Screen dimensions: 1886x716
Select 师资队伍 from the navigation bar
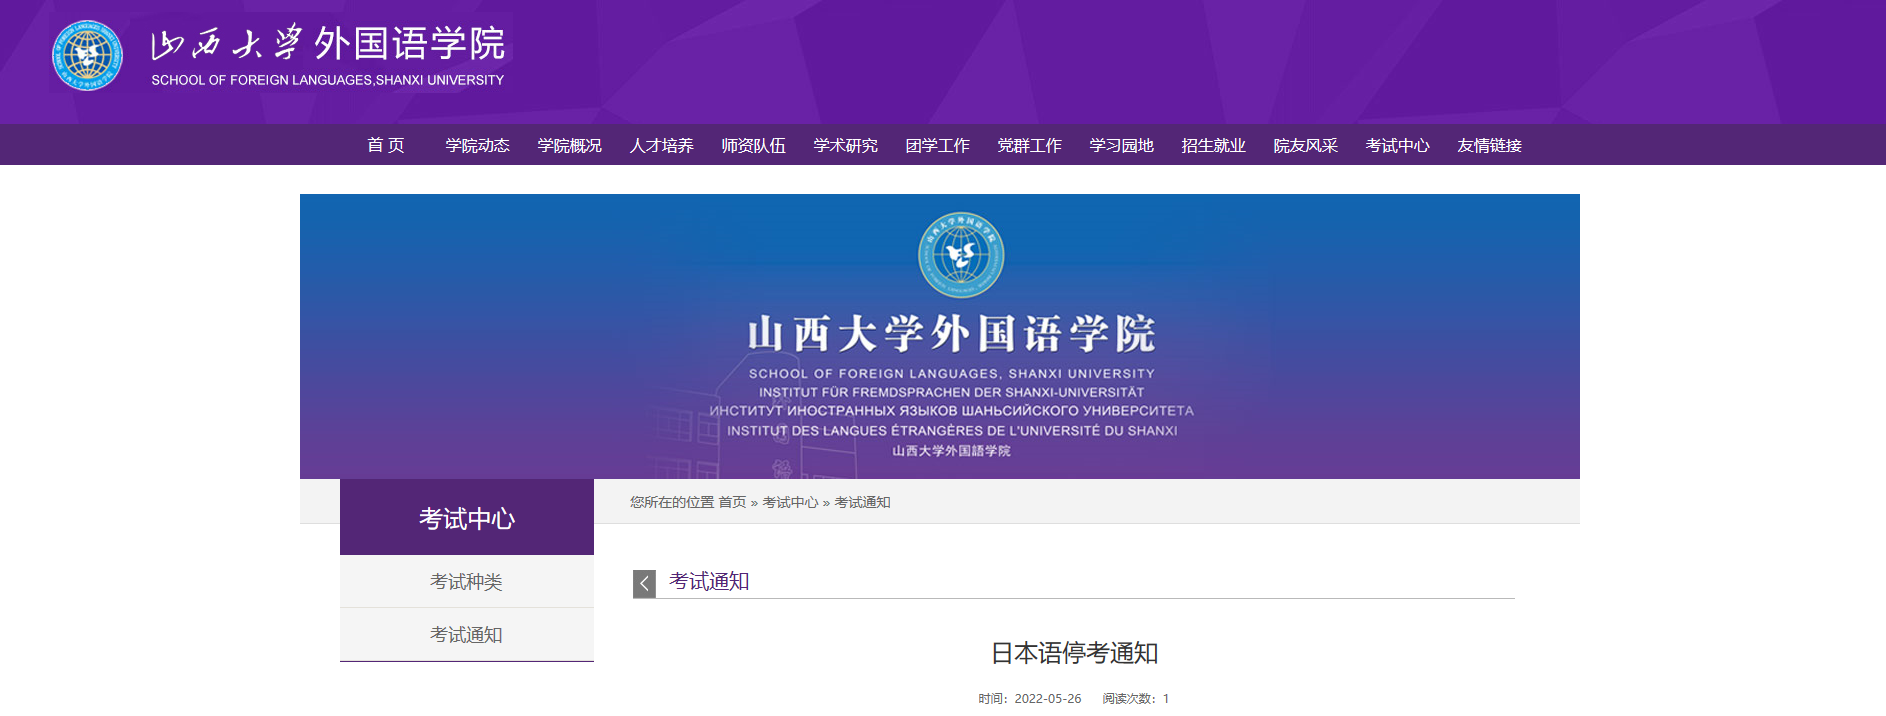[754, 145]
